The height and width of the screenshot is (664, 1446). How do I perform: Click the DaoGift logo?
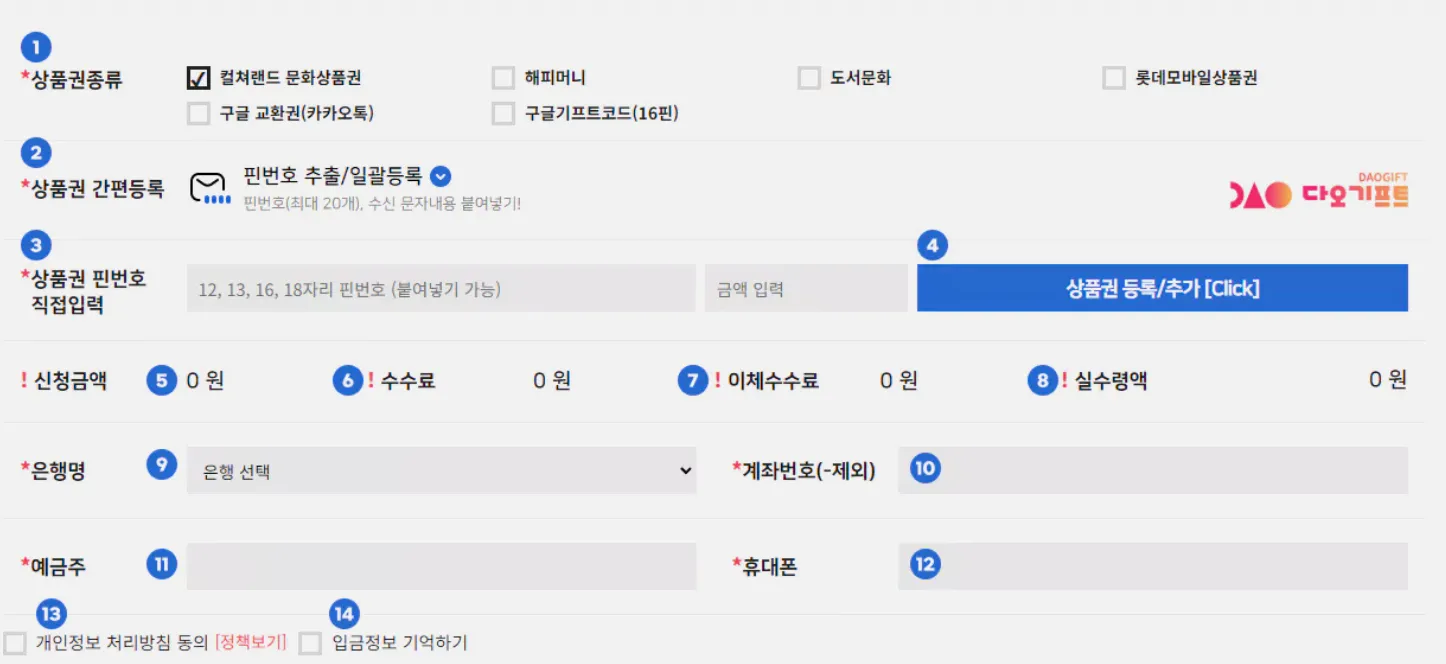tap(1318, 192)
